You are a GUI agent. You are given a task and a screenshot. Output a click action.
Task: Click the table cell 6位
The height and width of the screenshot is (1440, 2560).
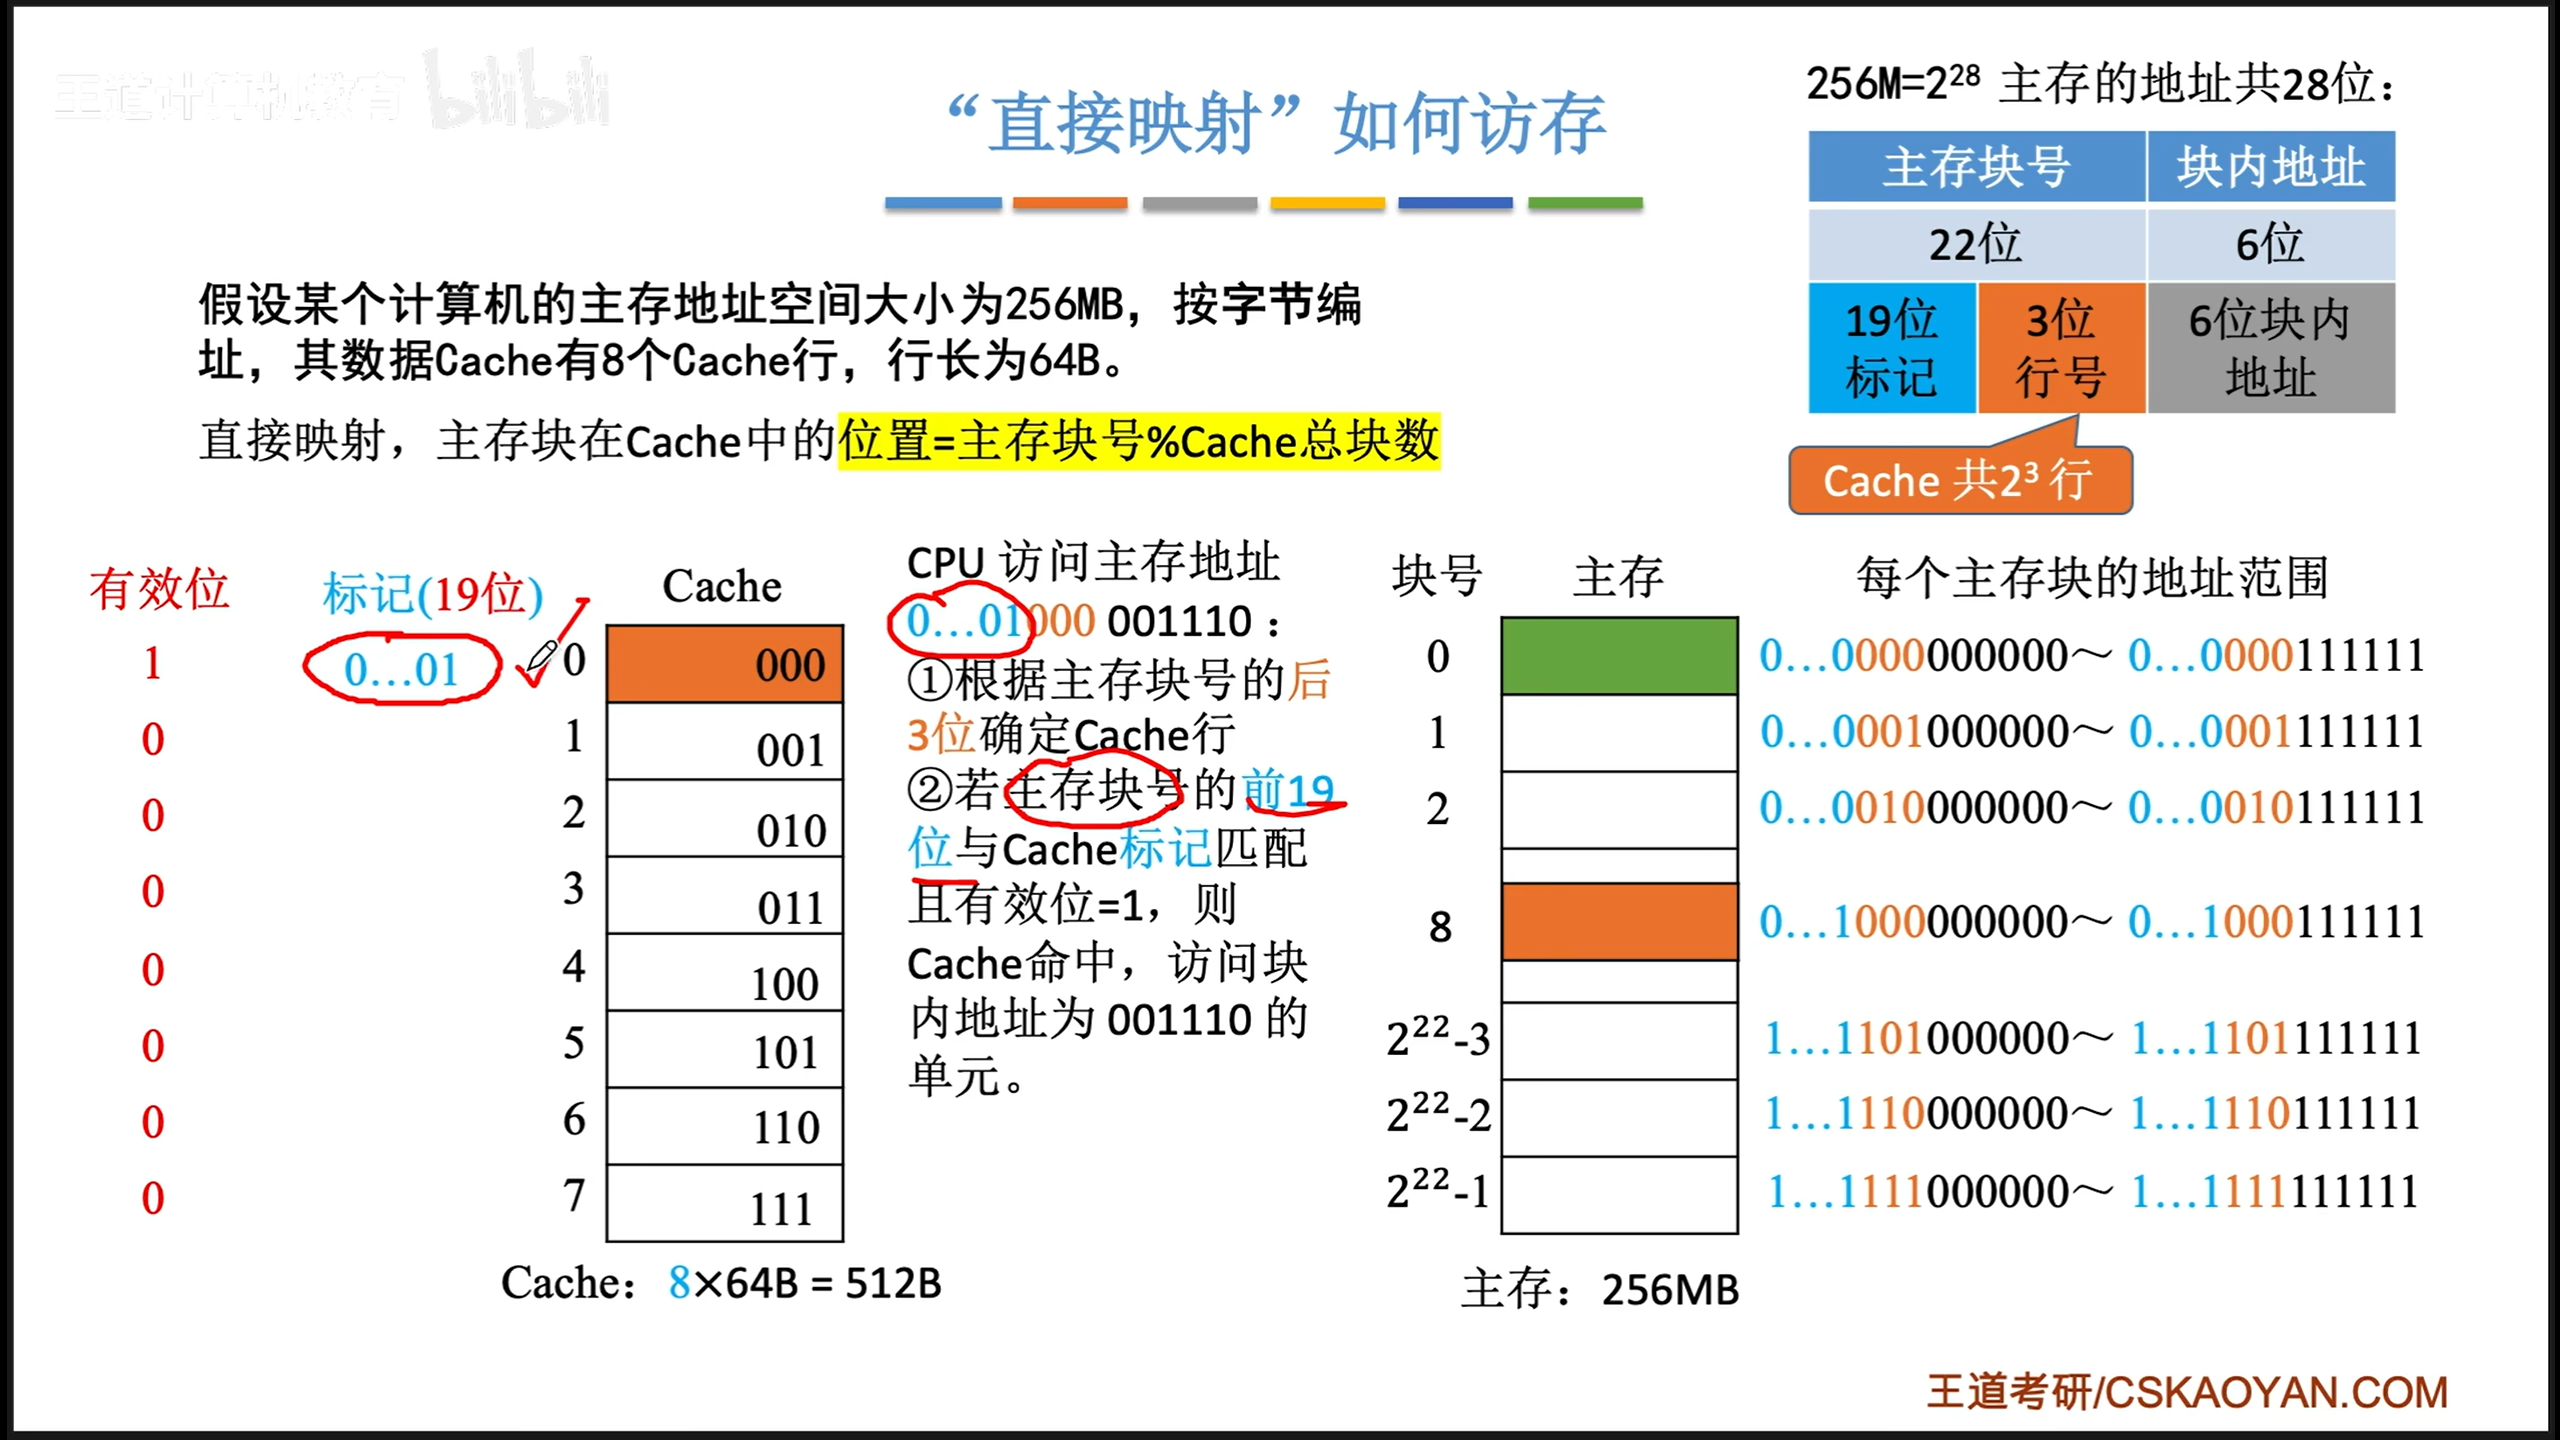click(x=2271, y=244)
